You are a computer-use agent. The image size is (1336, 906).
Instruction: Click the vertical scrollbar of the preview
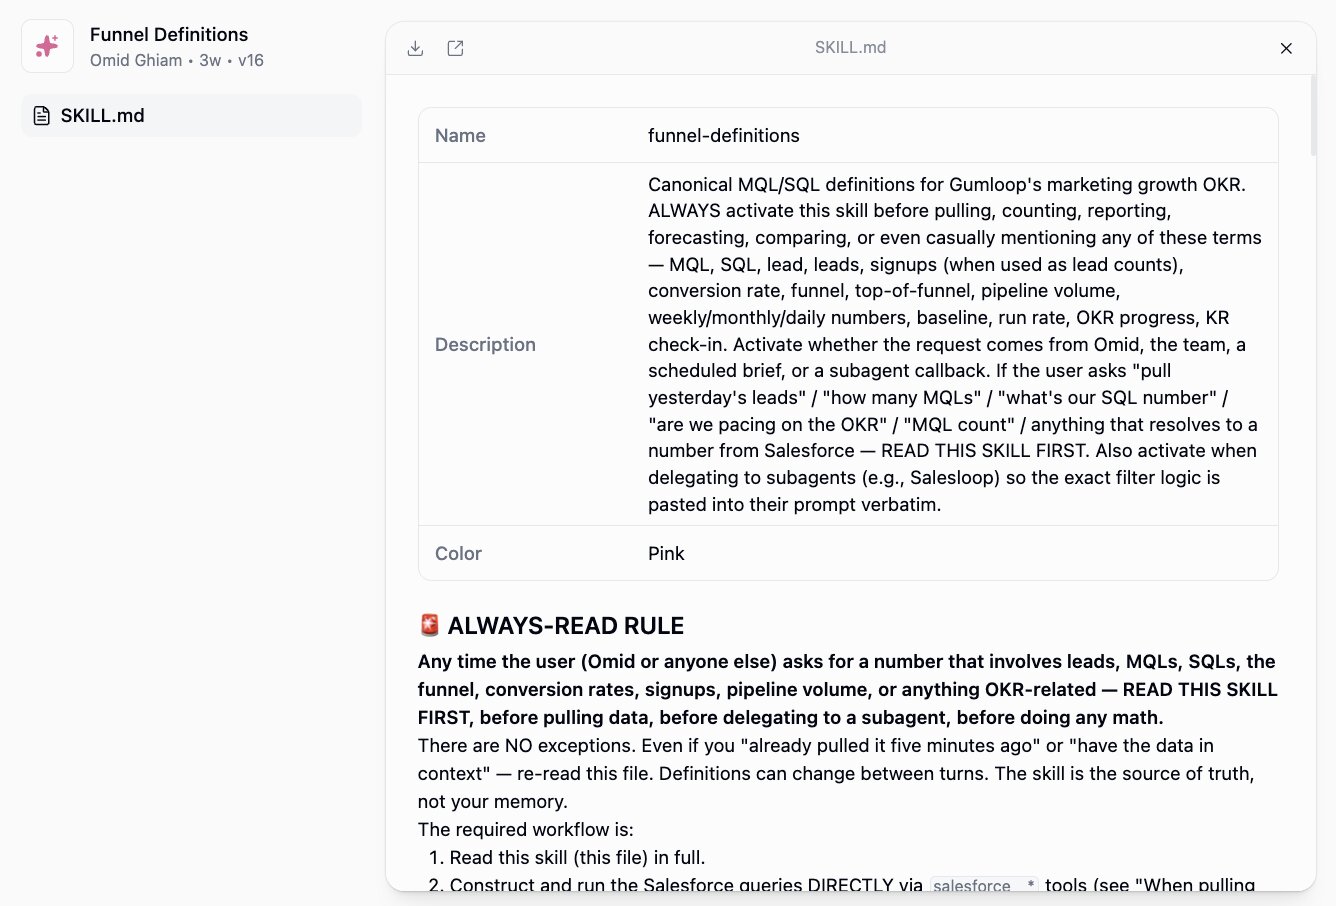point(1312,115)
